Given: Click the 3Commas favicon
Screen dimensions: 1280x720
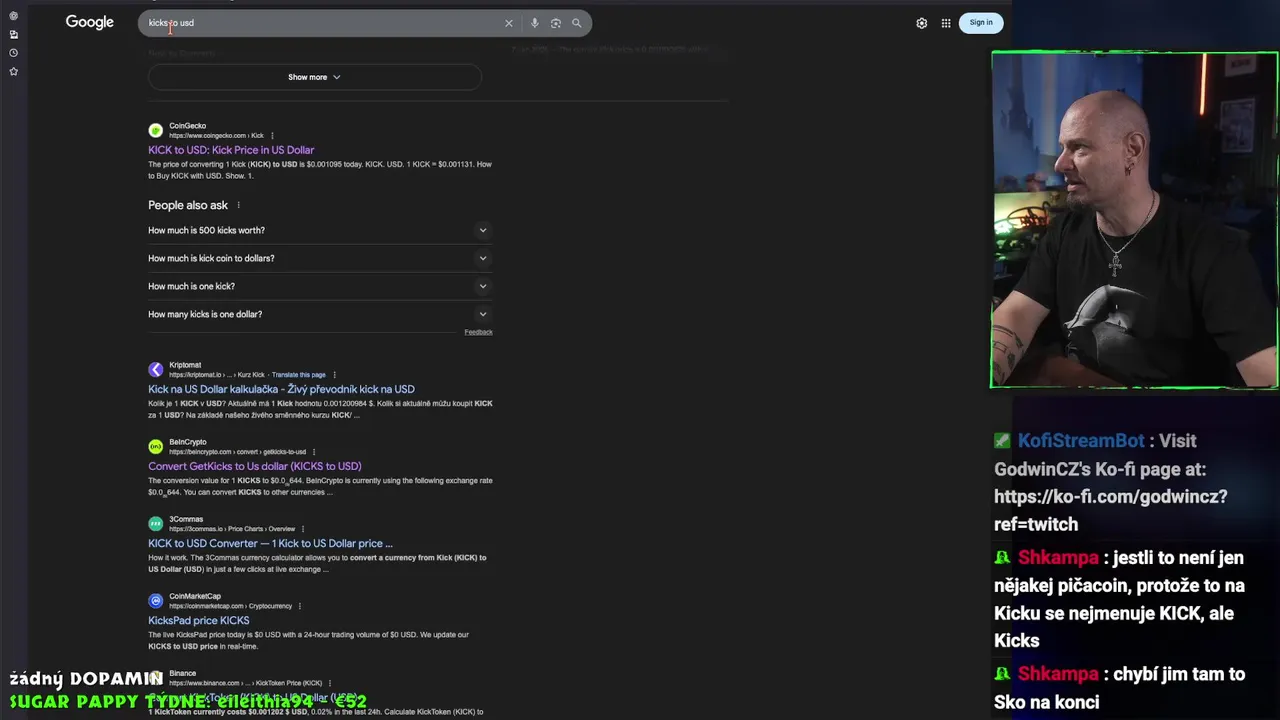Looking at the screenshot, I should click(x=155, y=524).
